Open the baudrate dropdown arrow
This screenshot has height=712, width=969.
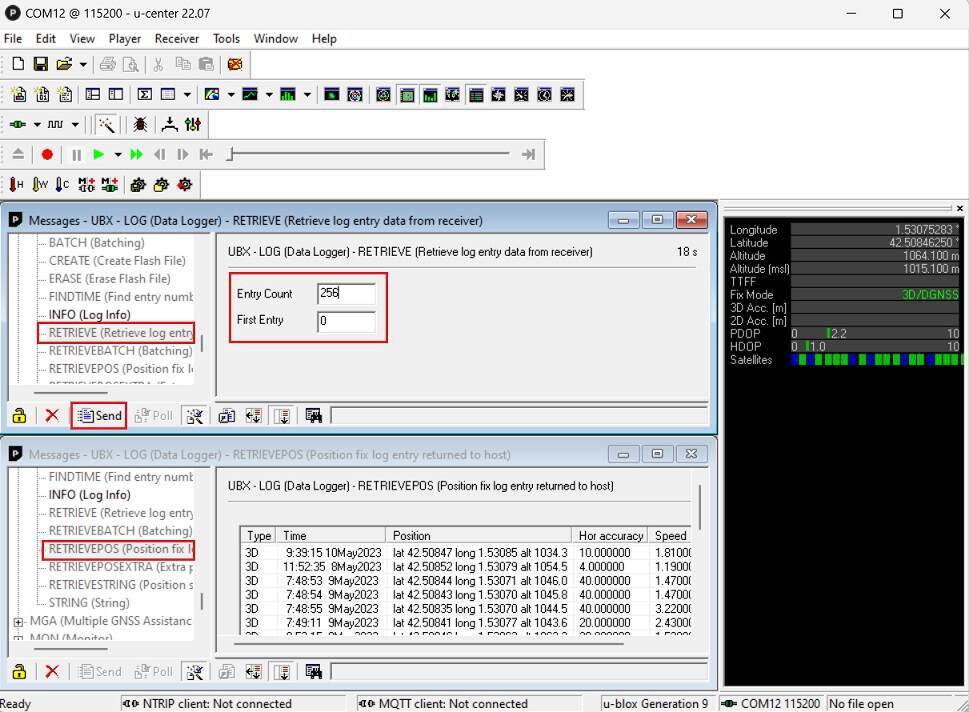point(75,125)
